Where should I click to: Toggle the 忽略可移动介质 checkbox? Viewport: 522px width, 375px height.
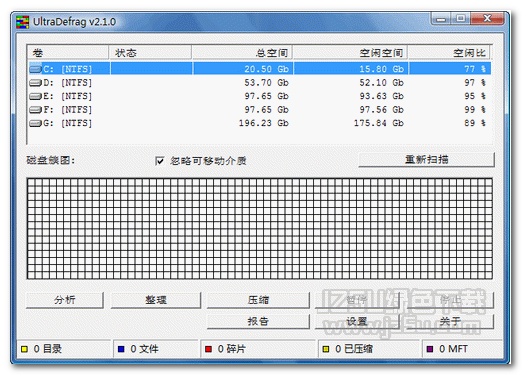160,161
